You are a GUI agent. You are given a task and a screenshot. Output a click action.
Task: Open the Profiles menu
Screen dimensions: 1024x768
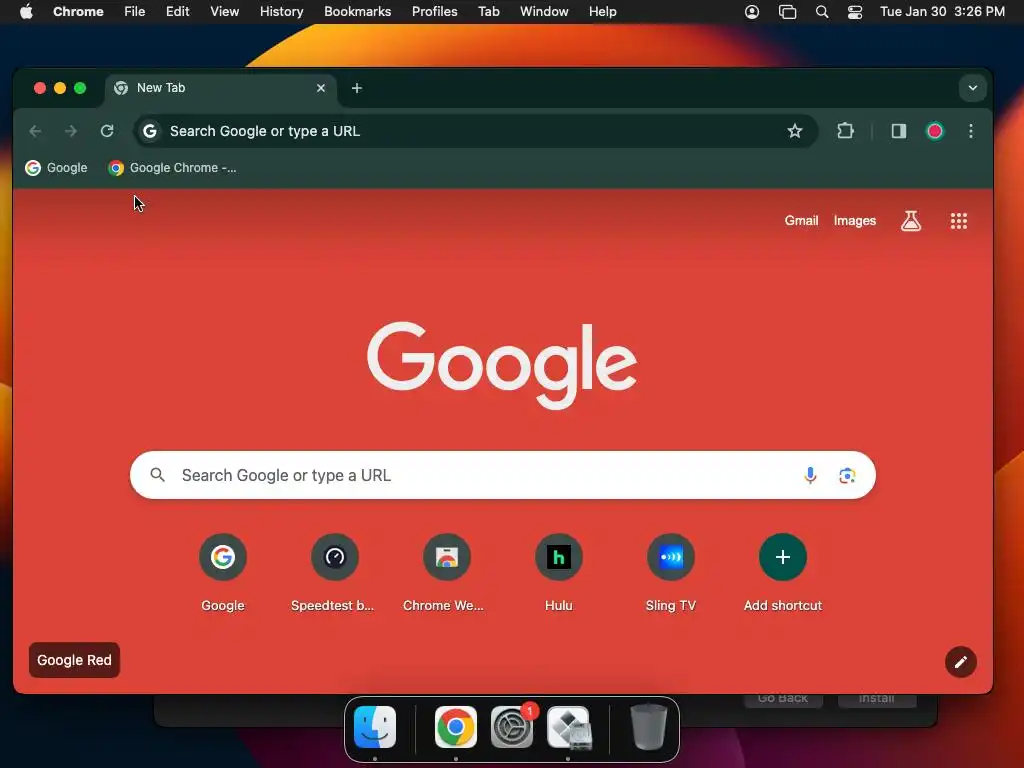pos(434,12)
